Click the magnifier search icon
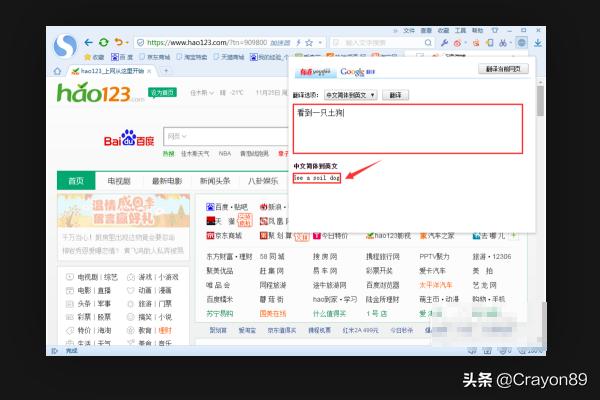Image resolution: width=600 pixels, height=400 pixels. [x=428, y=42]
